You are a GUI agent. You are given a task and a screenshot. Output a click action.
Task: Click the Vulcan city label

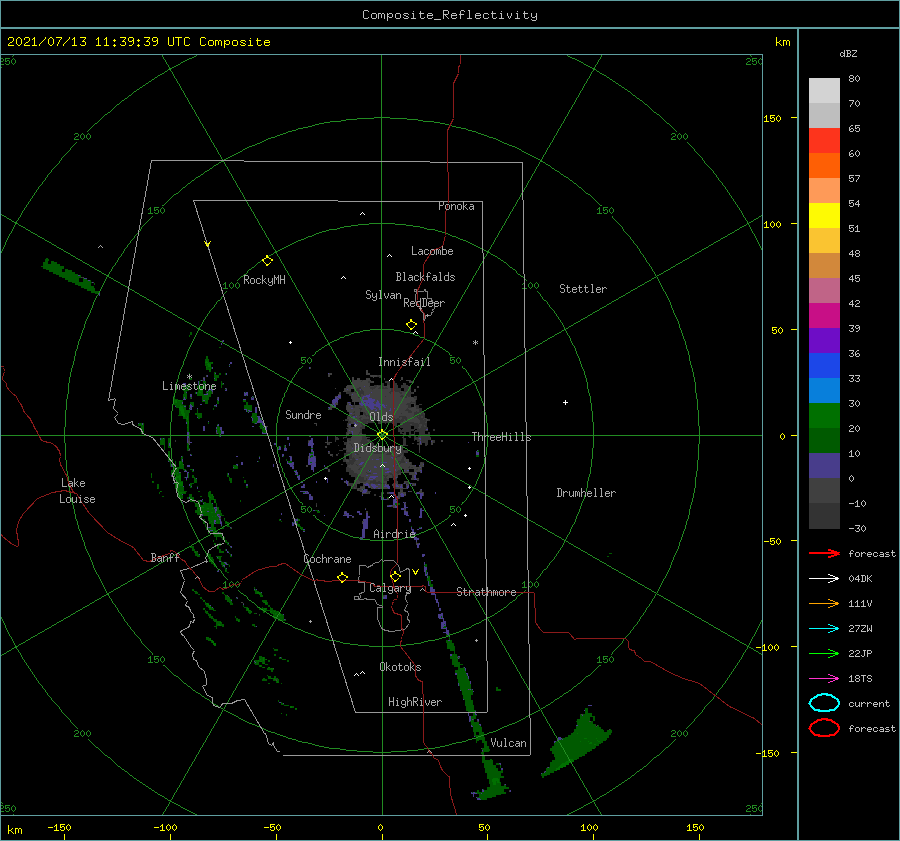(x=508, y=743)
